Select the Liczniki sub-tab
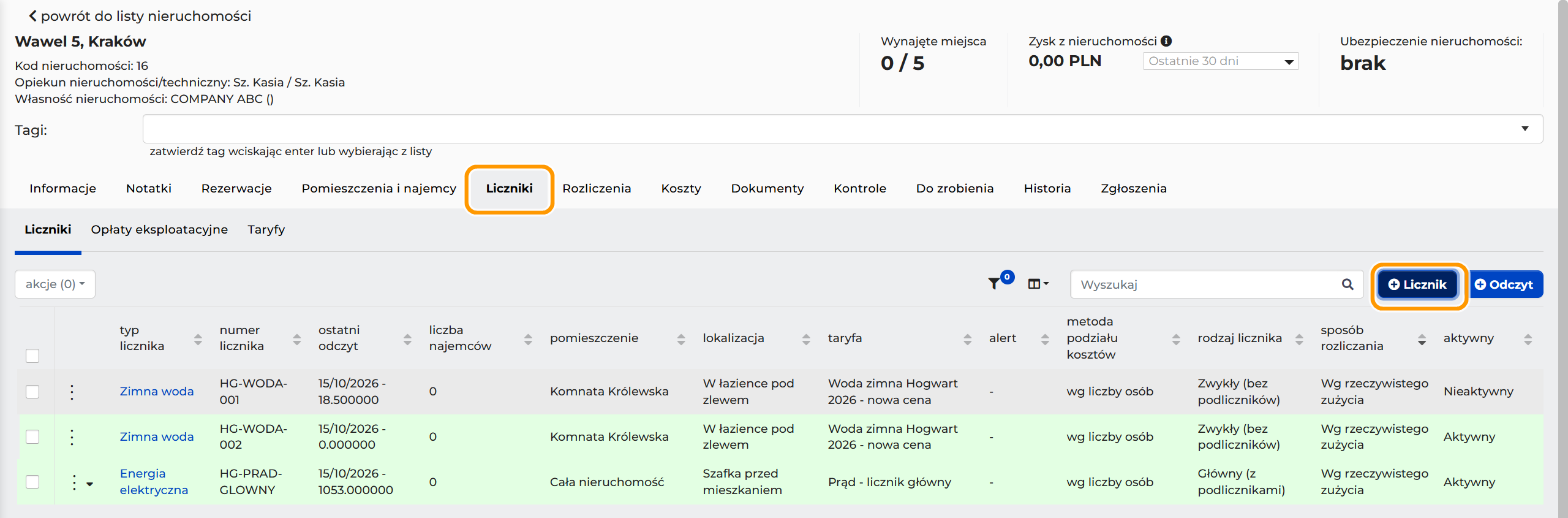The height and width of the screenshot is (518, 1568). click(48, 229)
